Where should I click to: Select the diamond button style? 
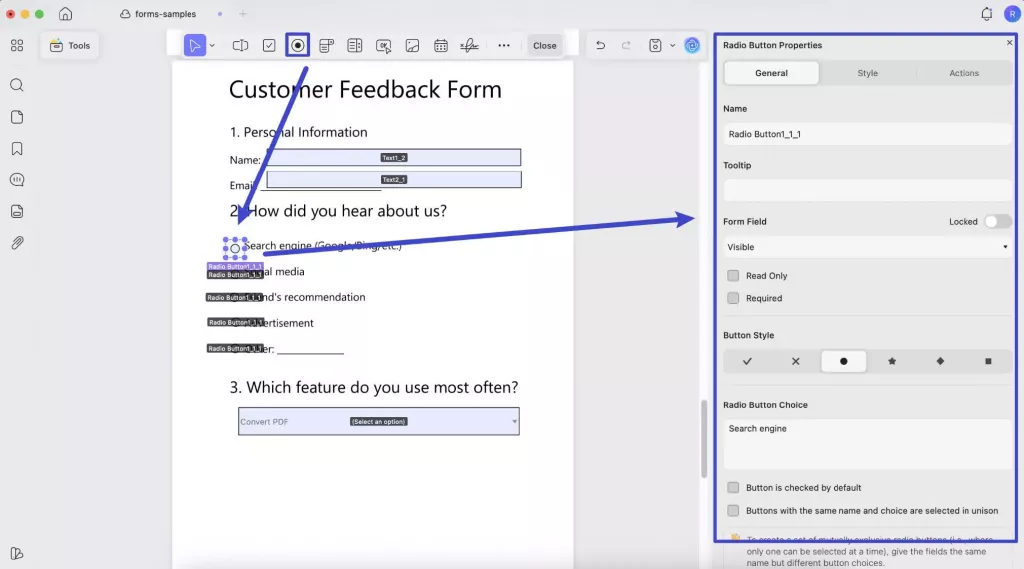pos(940,361)
